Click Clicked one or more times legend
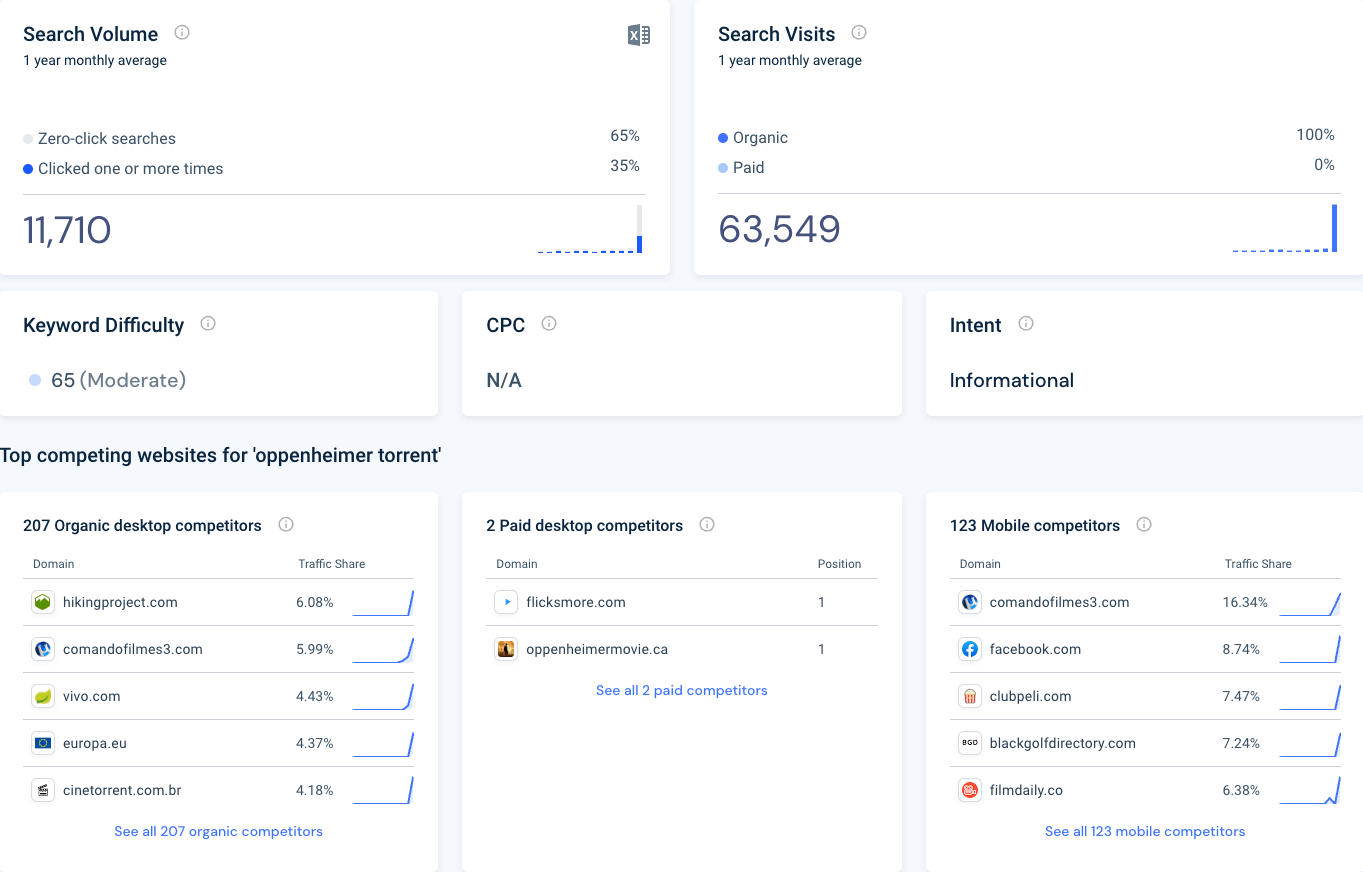This screenshot has height=872, width=1363. click(123, 168)
